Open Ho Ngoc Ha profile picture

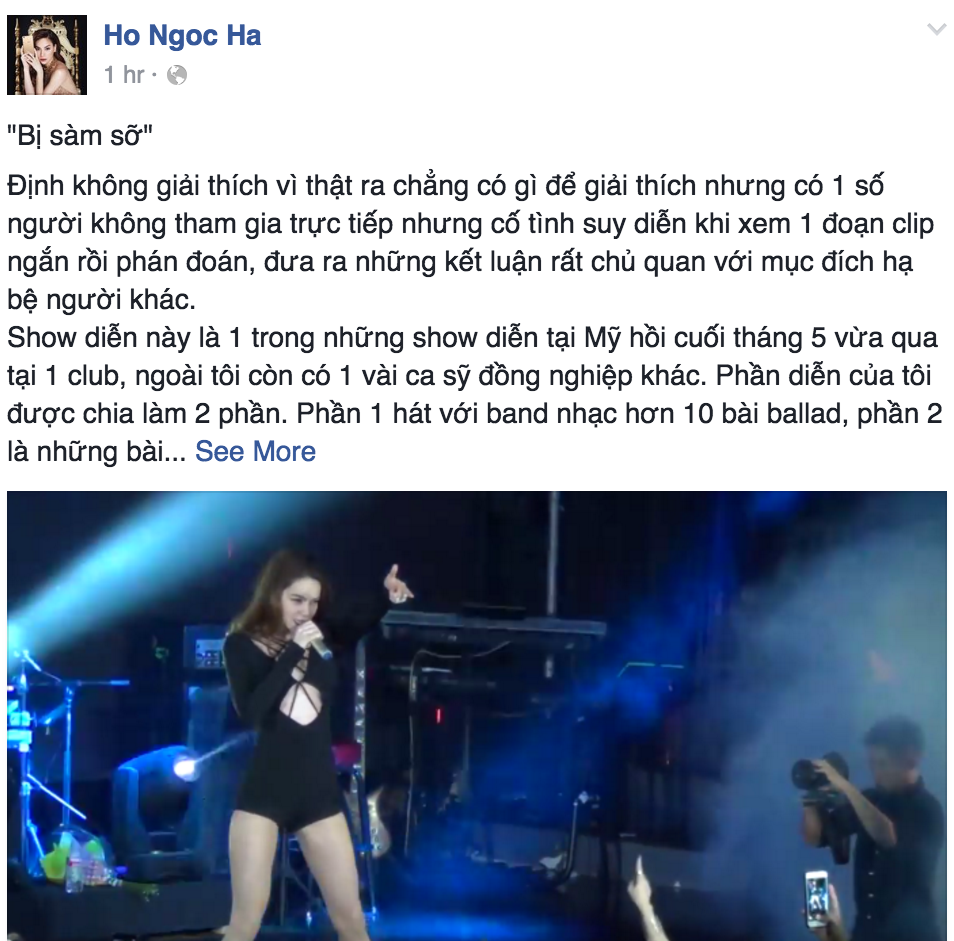(x=47, y=55)
